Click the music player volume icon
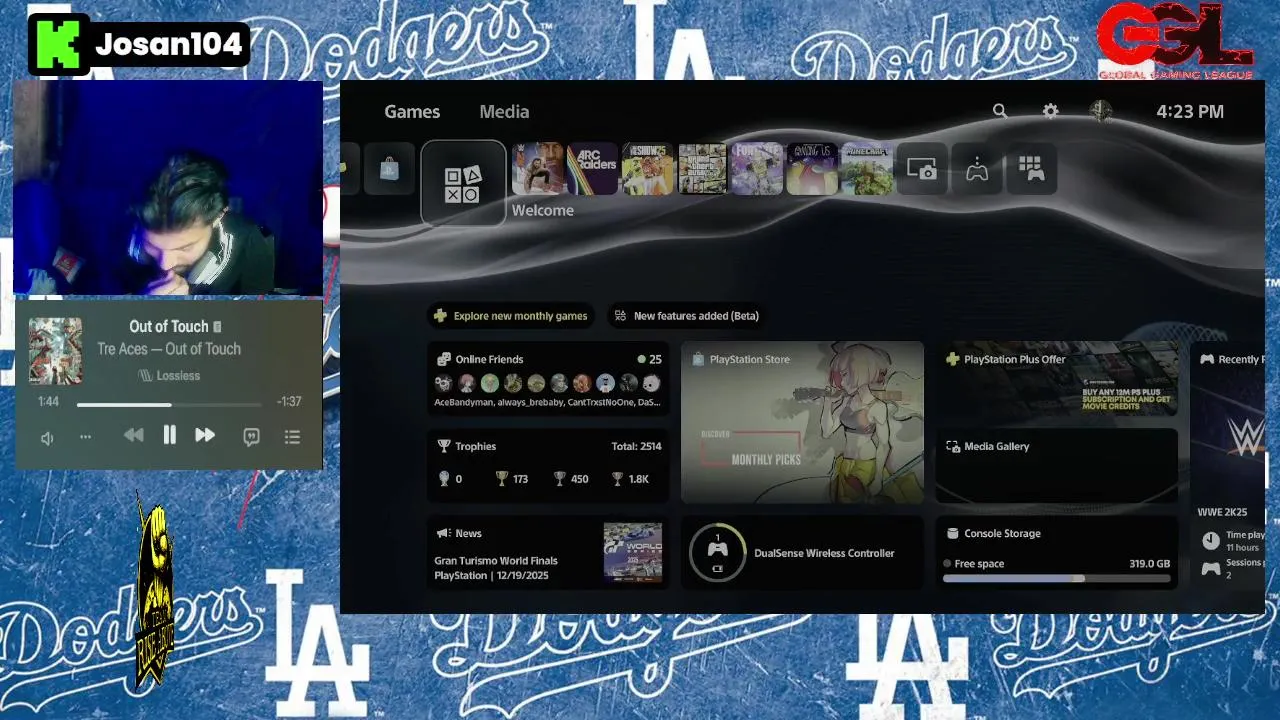 tap(46, 437)
